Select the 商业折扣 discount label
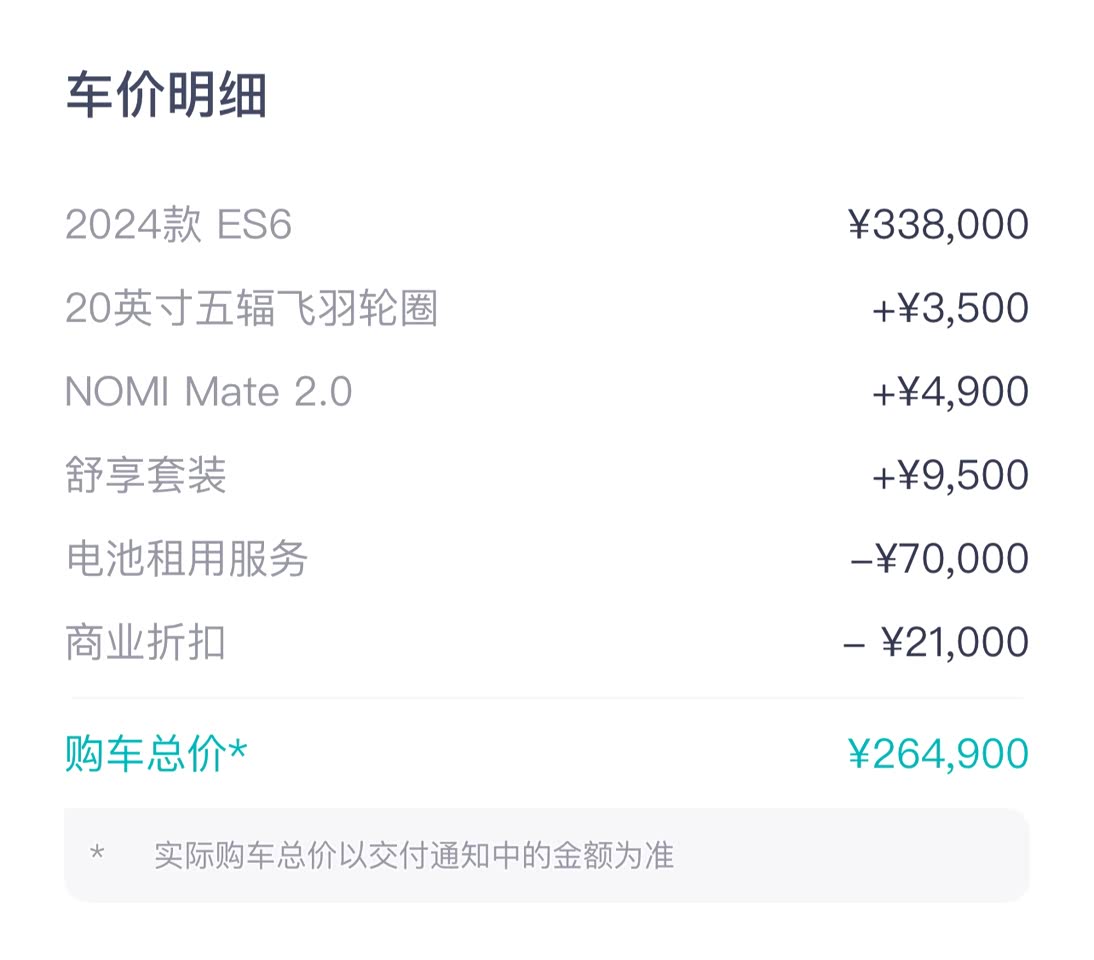This screenshot has height=960, width=1094. point(146,642)
